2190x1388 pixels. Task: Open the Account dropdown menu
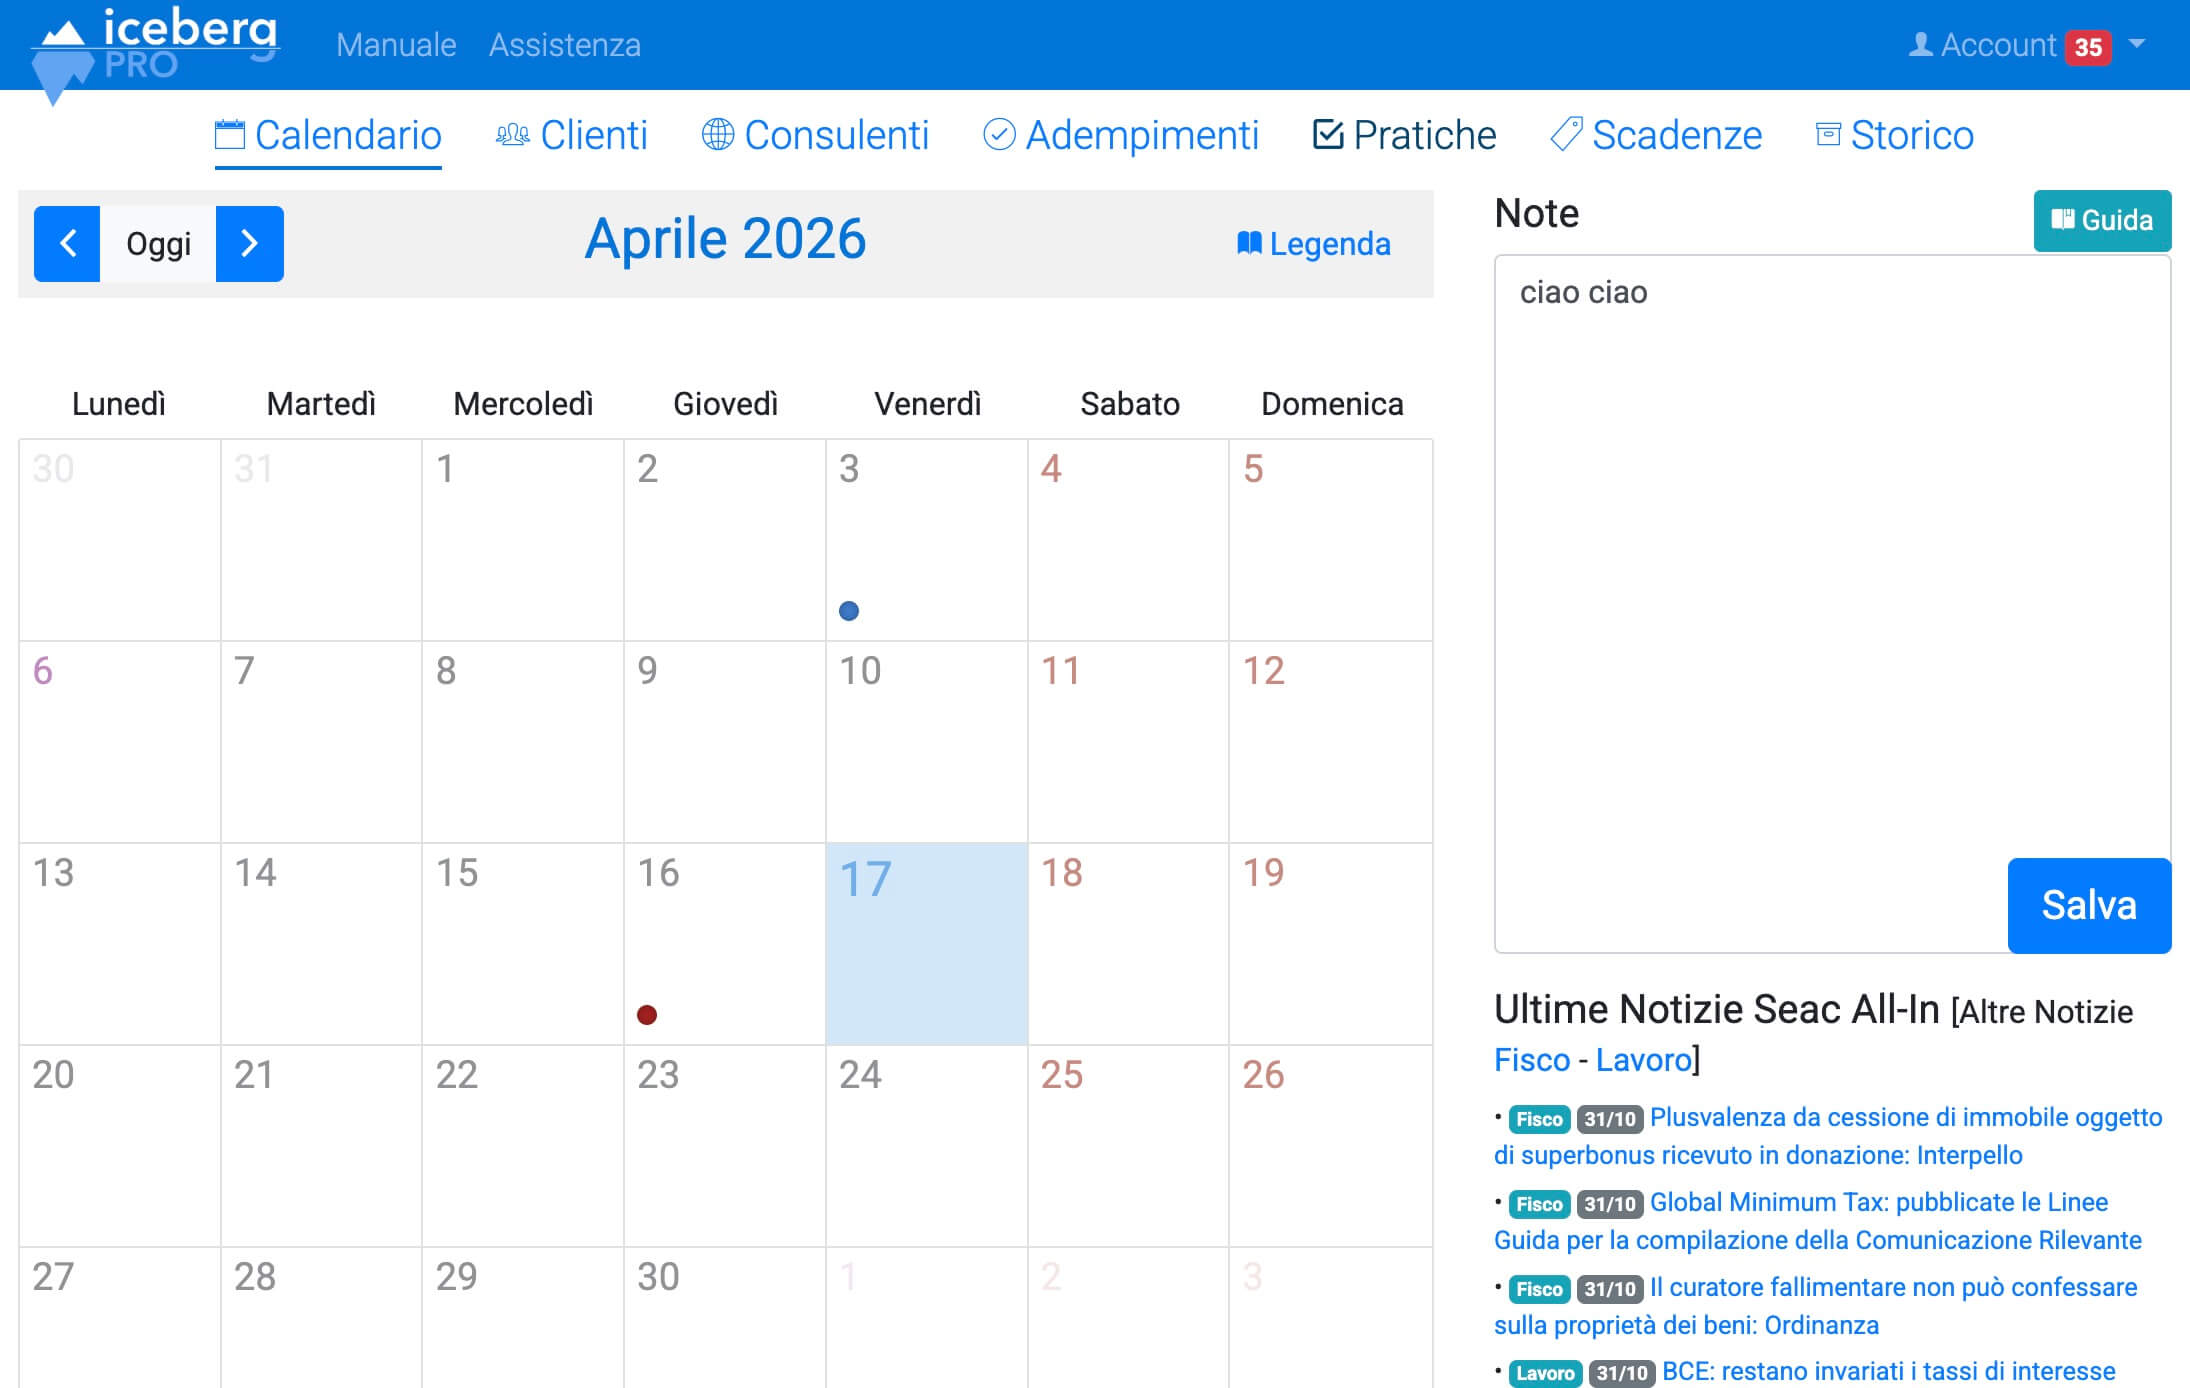tap(1996, 45)
